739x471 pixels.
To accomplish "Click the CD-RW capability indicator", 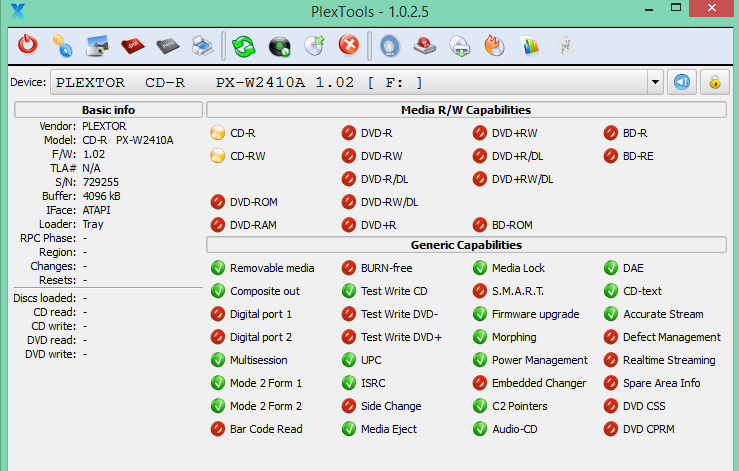I will point(217,156).
